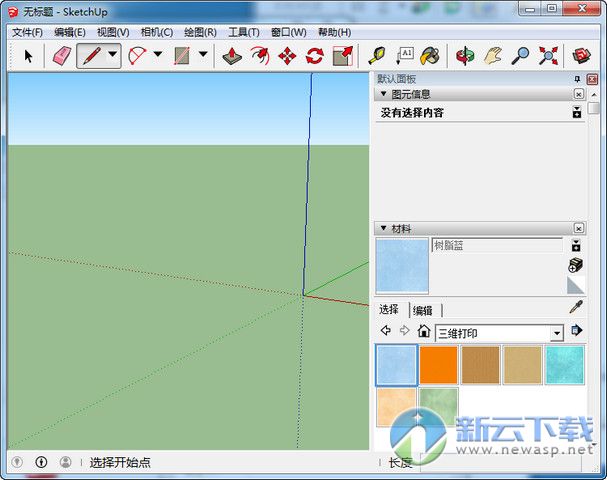Open the 绘图(R) menu
This screenshot has width=607, height=480.
[x=200, y=32]
